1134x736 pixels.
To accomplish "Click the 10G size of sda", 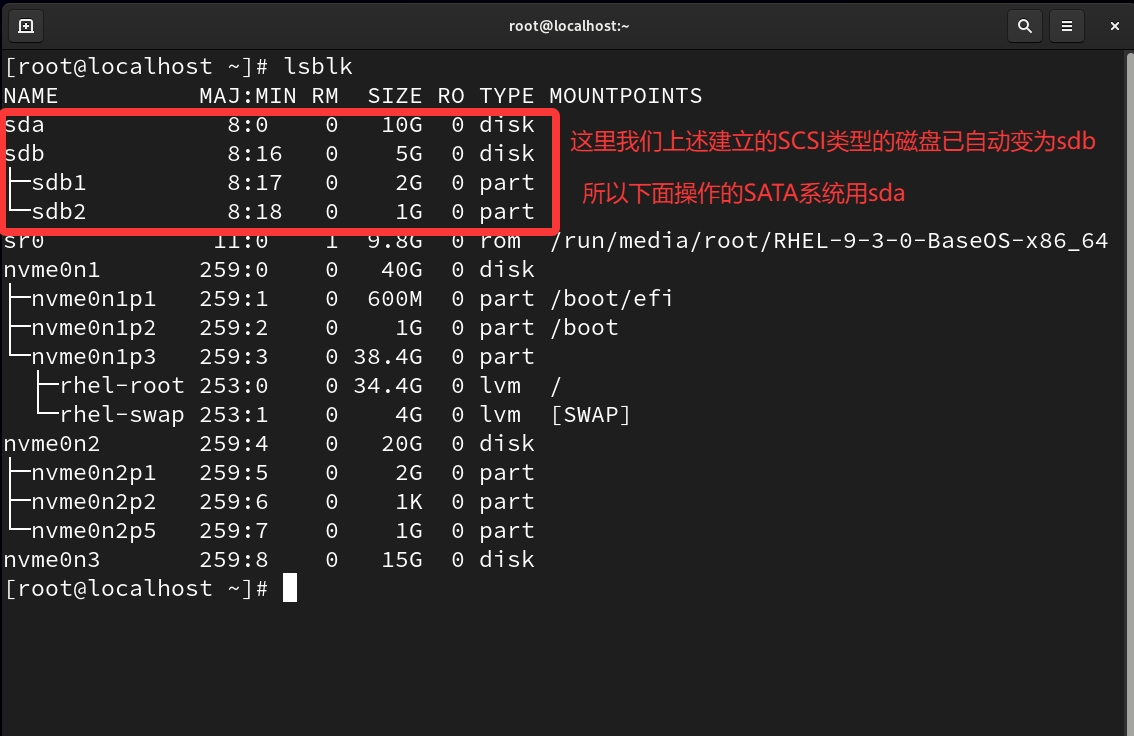I will tap(402, 125).
